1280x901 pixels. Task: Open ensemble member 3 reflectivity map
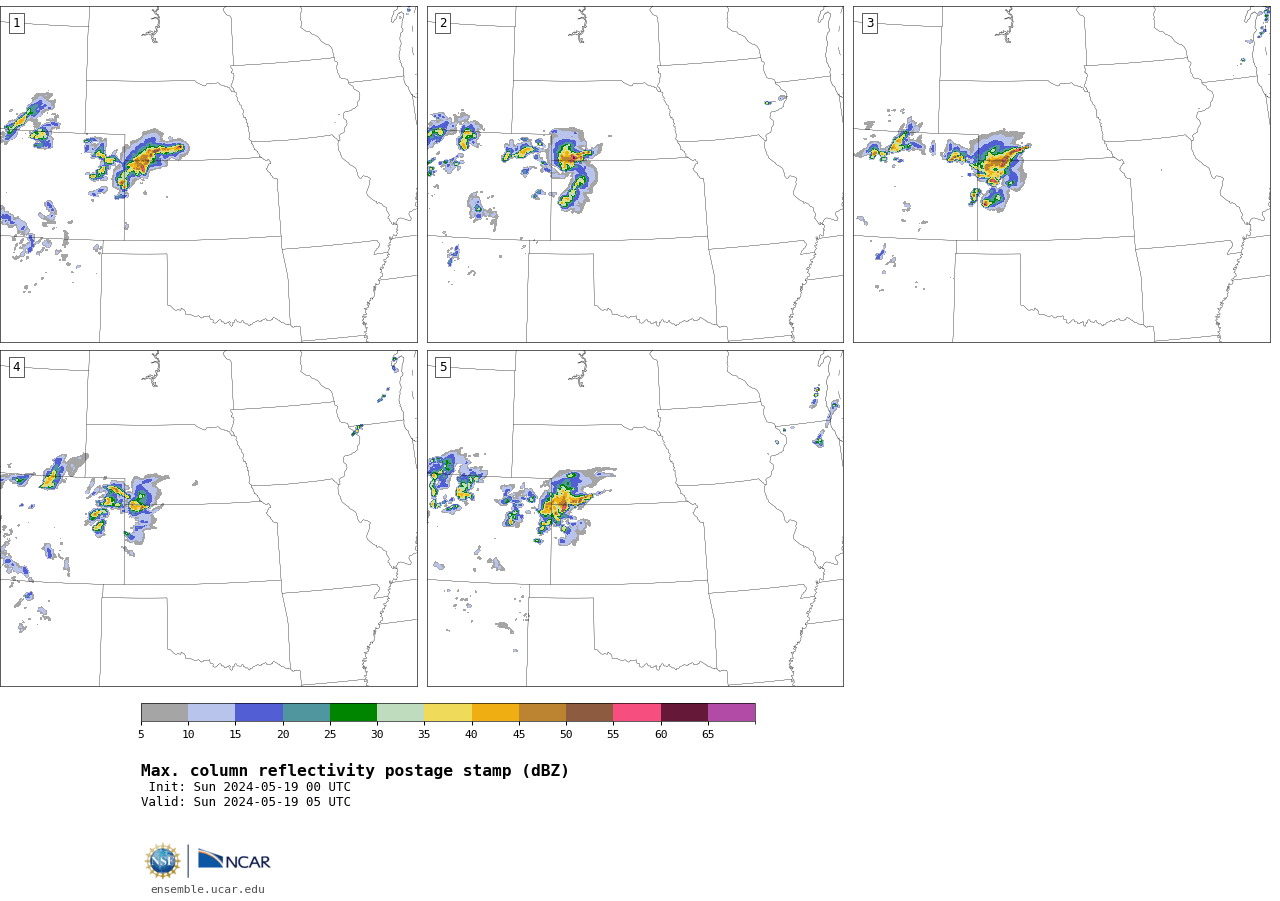click(x=1061, y=174)
